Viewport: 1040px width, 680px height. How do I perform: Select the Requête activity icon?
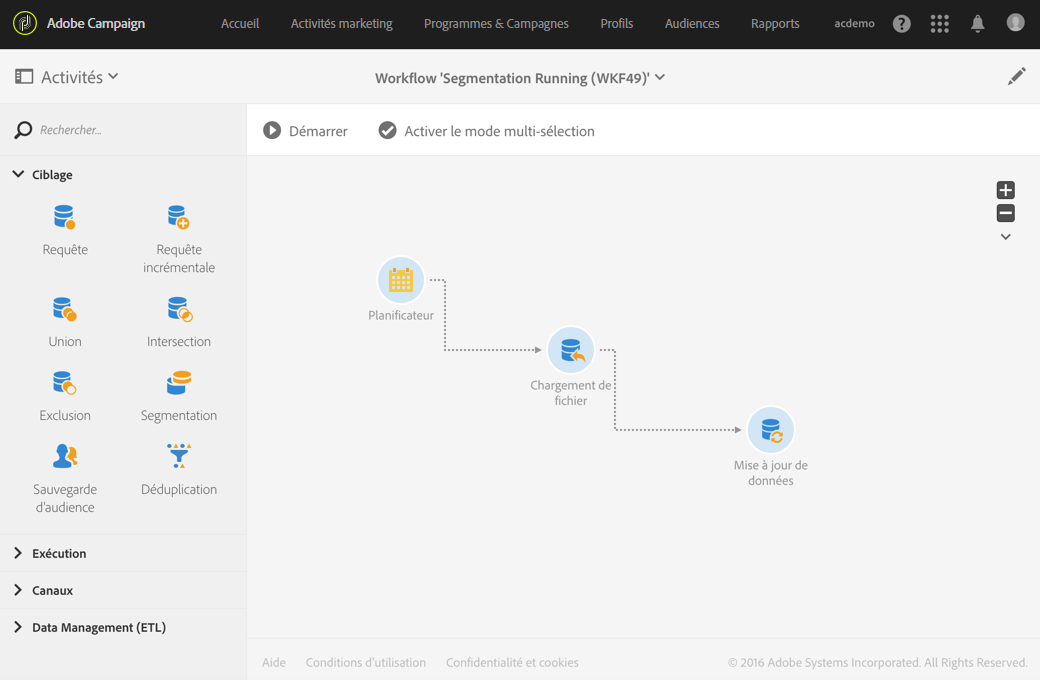tap(65, 217)
